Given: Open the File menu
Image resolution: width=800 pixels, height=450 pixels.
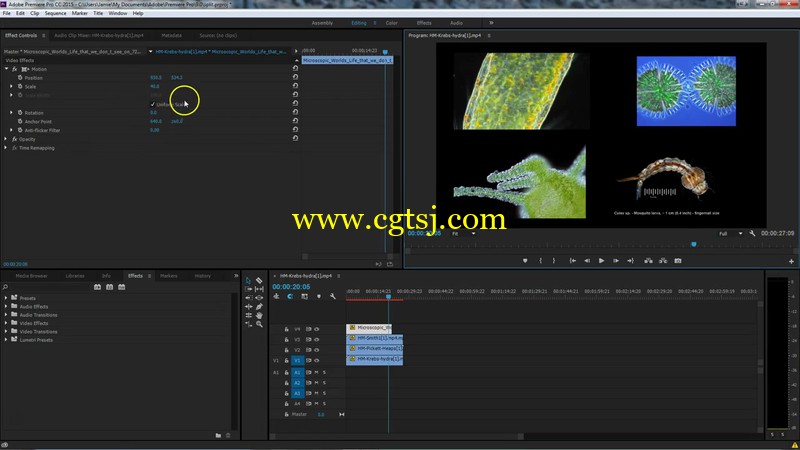Looking at the screenshot, I should [x=7, y=13].
